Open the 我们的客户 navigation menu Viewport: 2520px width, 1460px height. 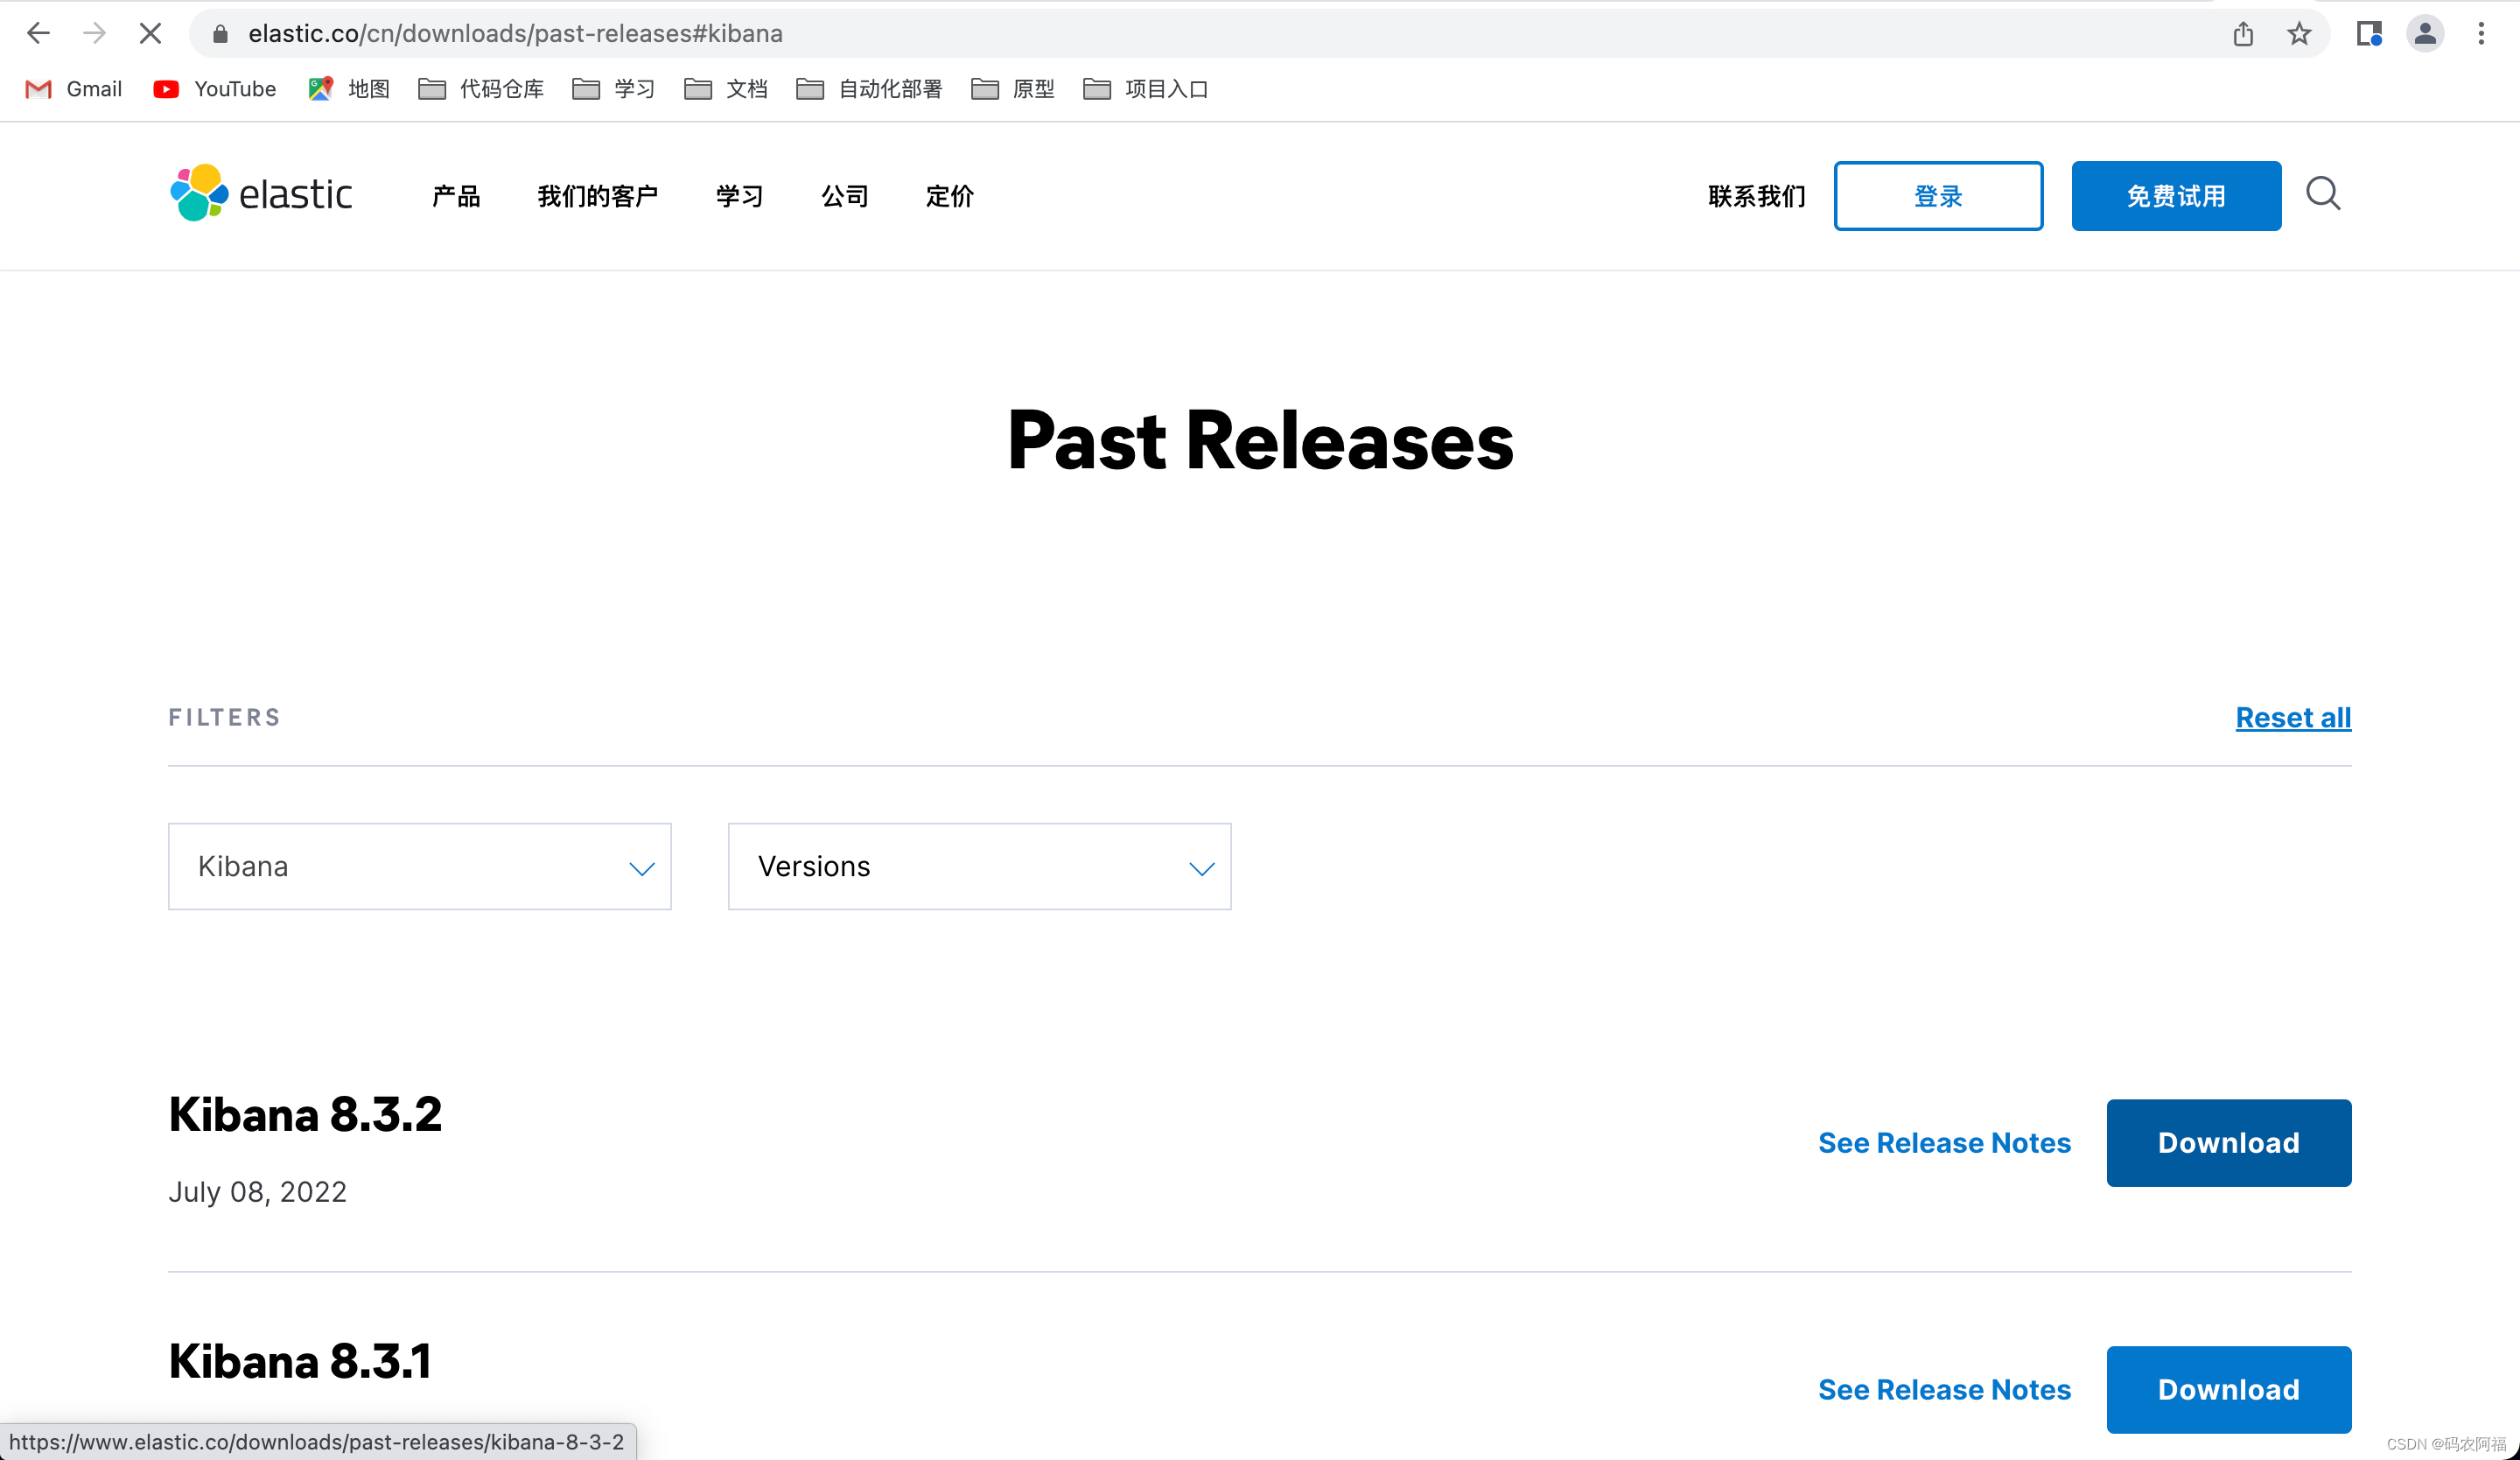[598, 196]
